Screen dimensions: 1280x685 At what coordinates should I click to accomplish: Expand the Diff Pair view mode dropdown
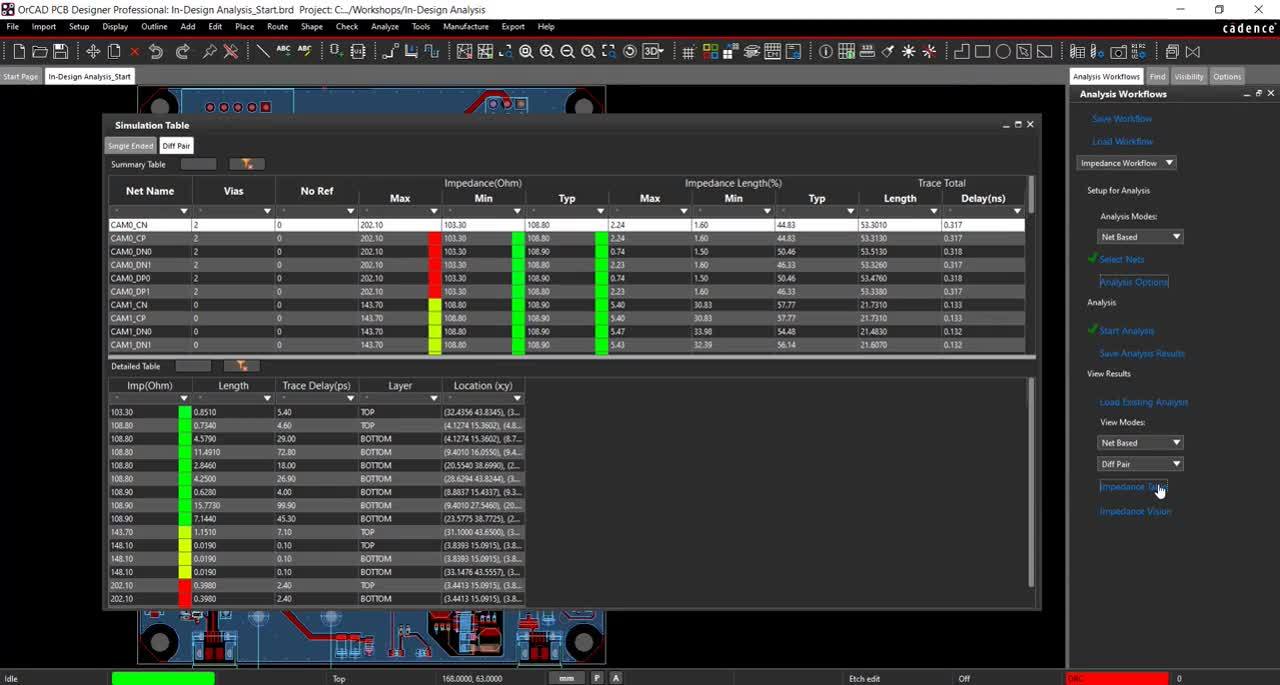coord(1140,464)
